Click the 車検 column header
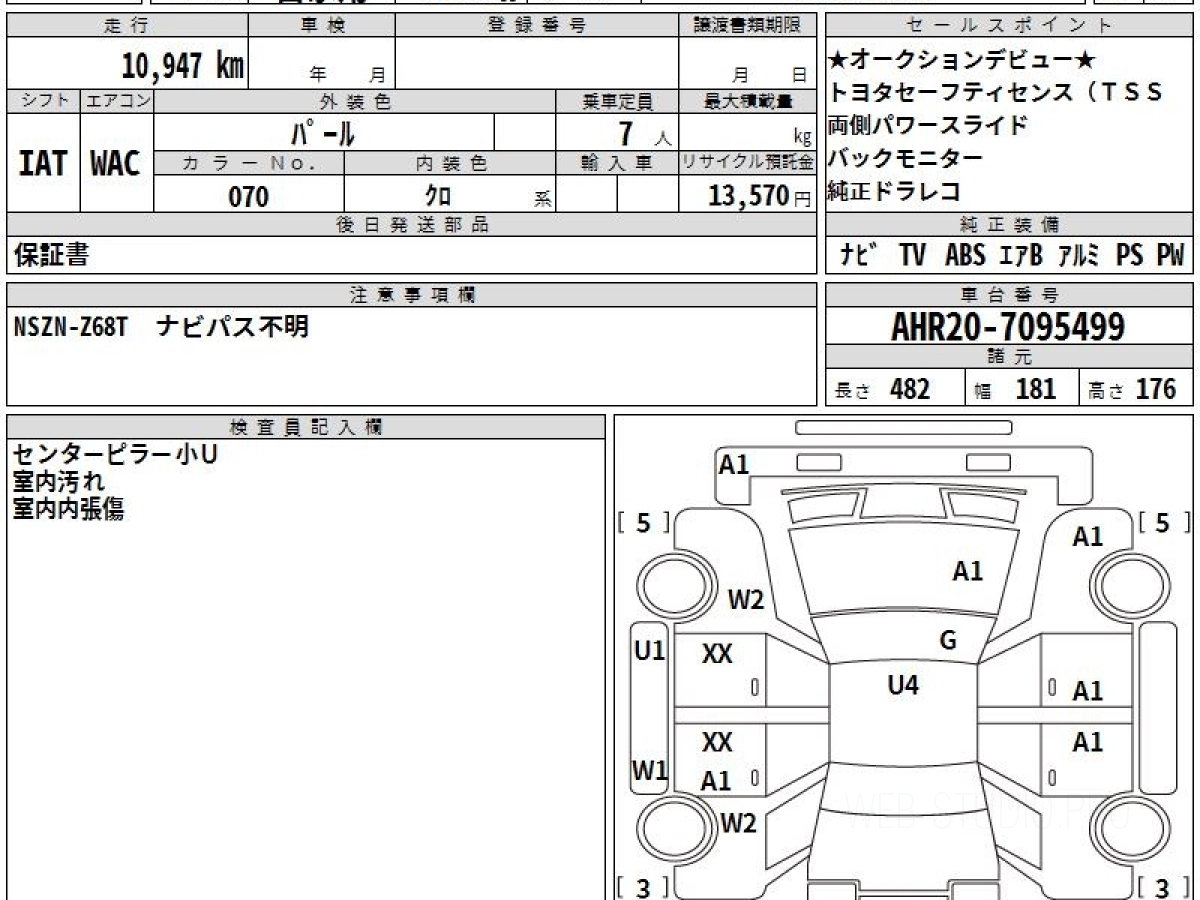This screenshot has width=1200, height=900. click(322, 26)
